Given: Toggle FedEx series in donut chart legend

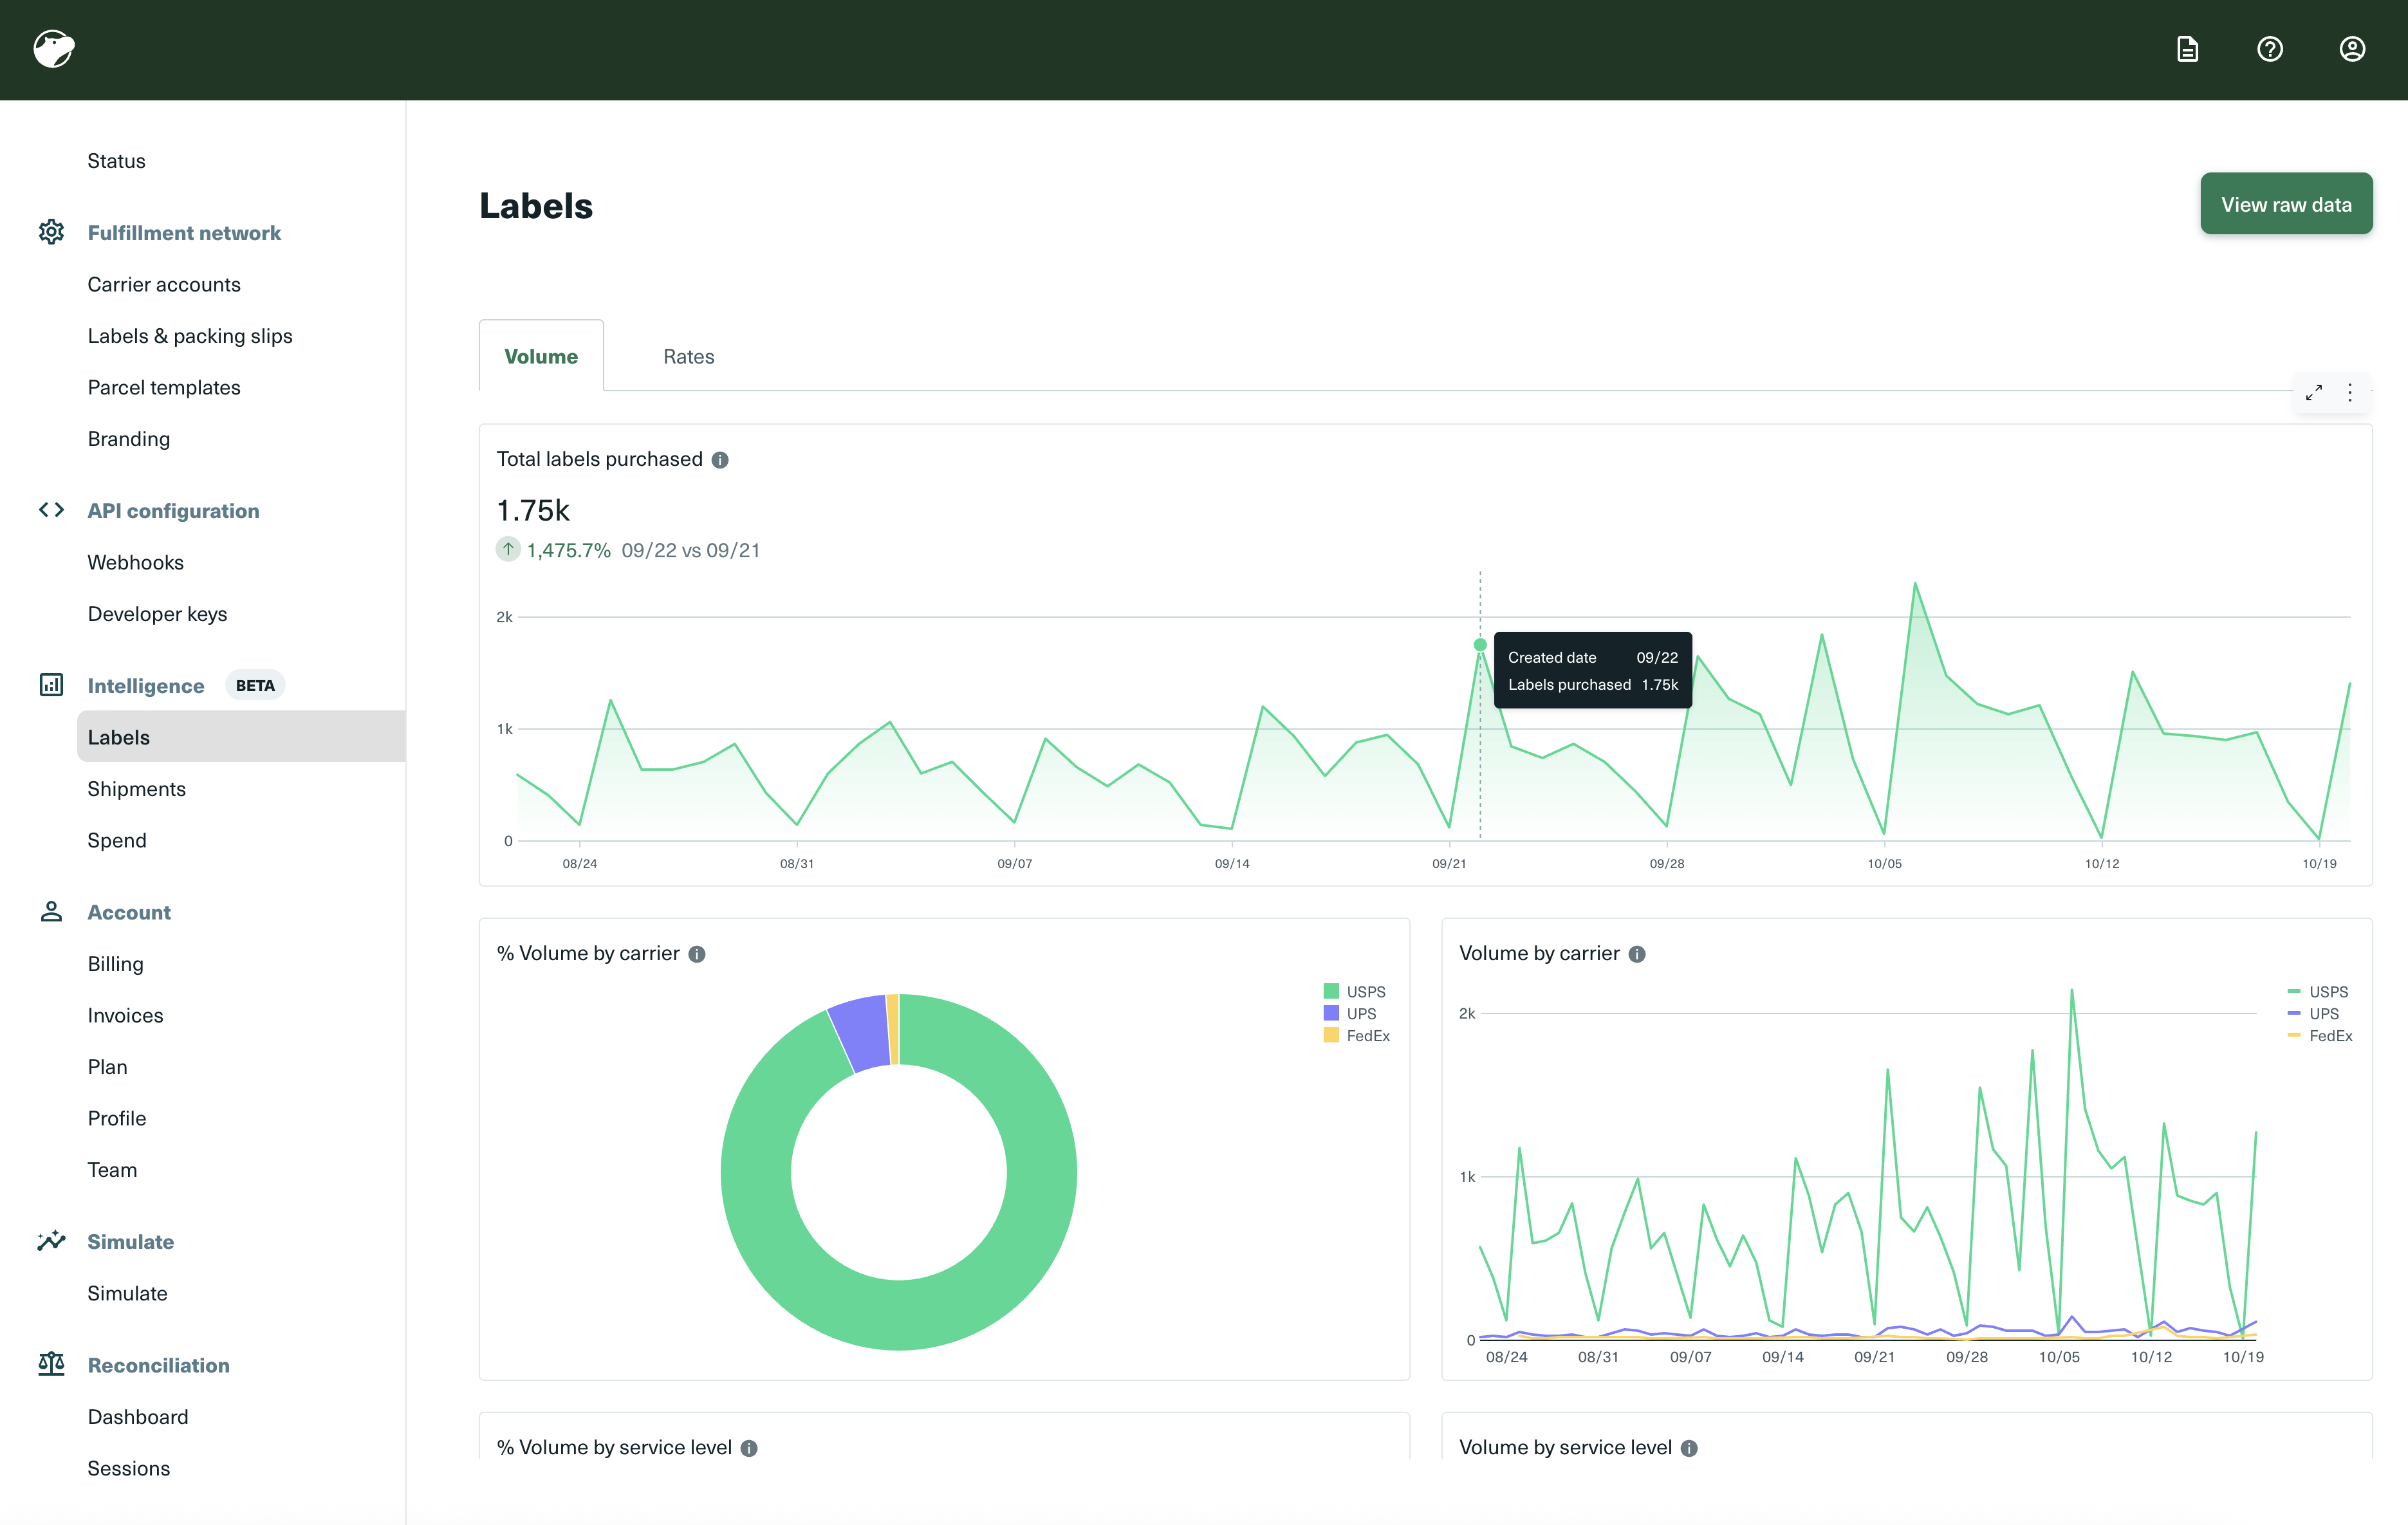Looking at the screenshot, I should click(x=1357, y=1036).
